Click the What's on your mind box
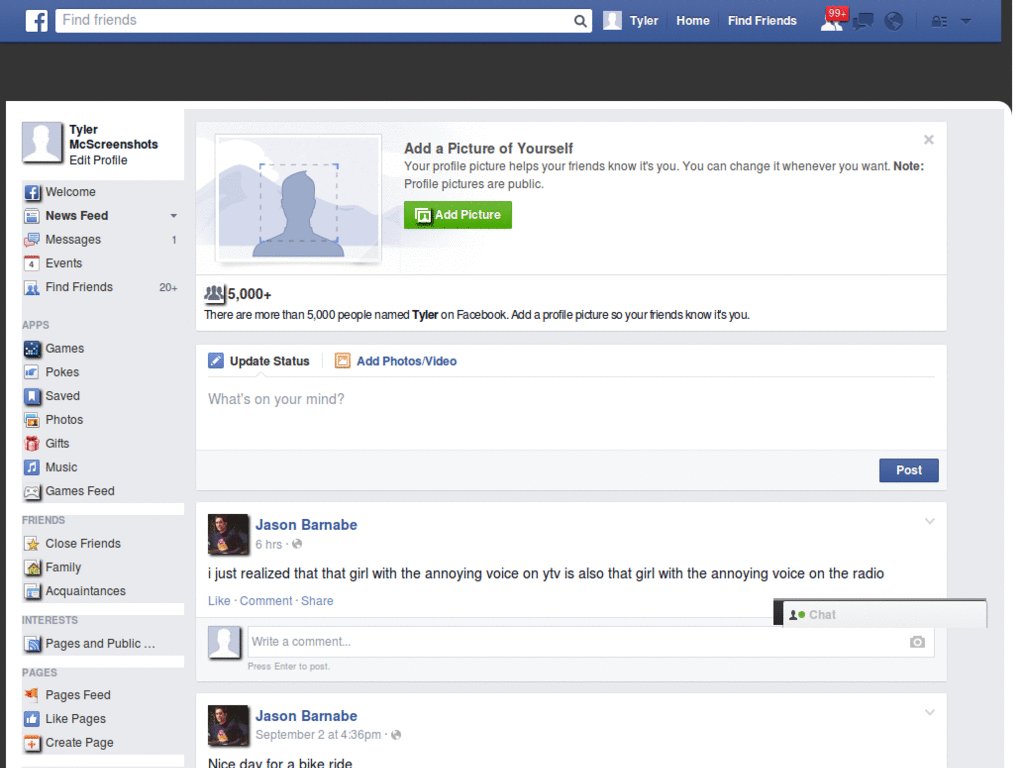 click(x=571, y=413)
